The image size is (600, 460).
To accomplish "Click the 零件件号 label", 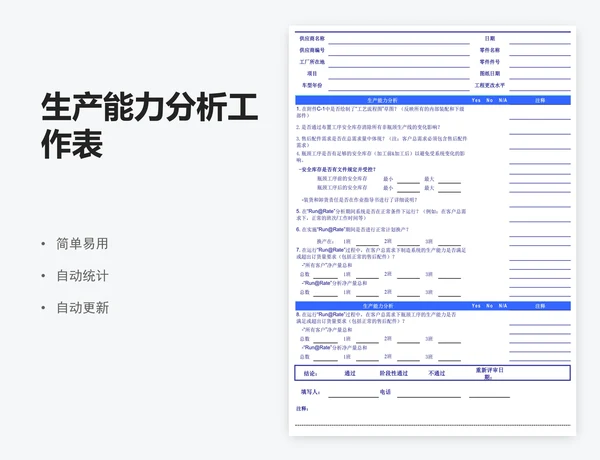I will tap(489, 62).
